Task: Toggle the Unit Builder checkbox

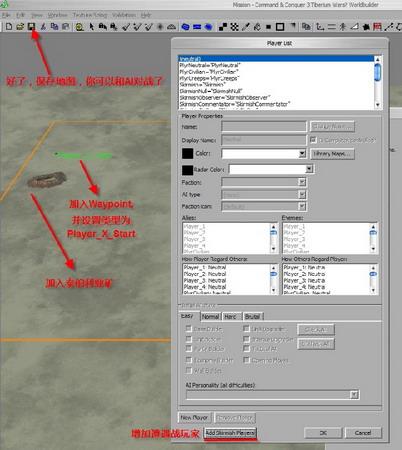Action: [189, 339]
